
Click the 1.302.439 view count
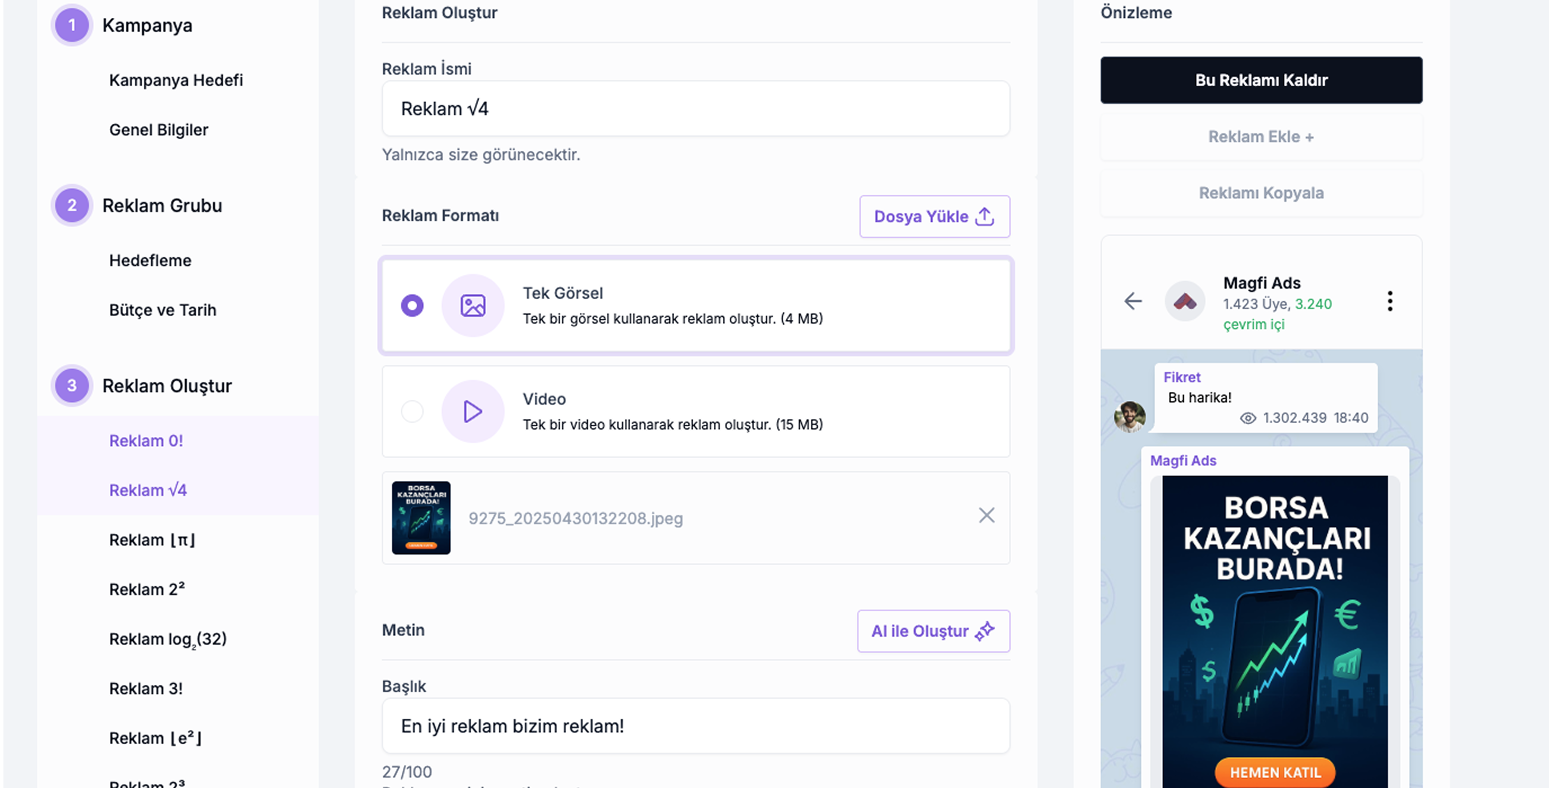1296,418
